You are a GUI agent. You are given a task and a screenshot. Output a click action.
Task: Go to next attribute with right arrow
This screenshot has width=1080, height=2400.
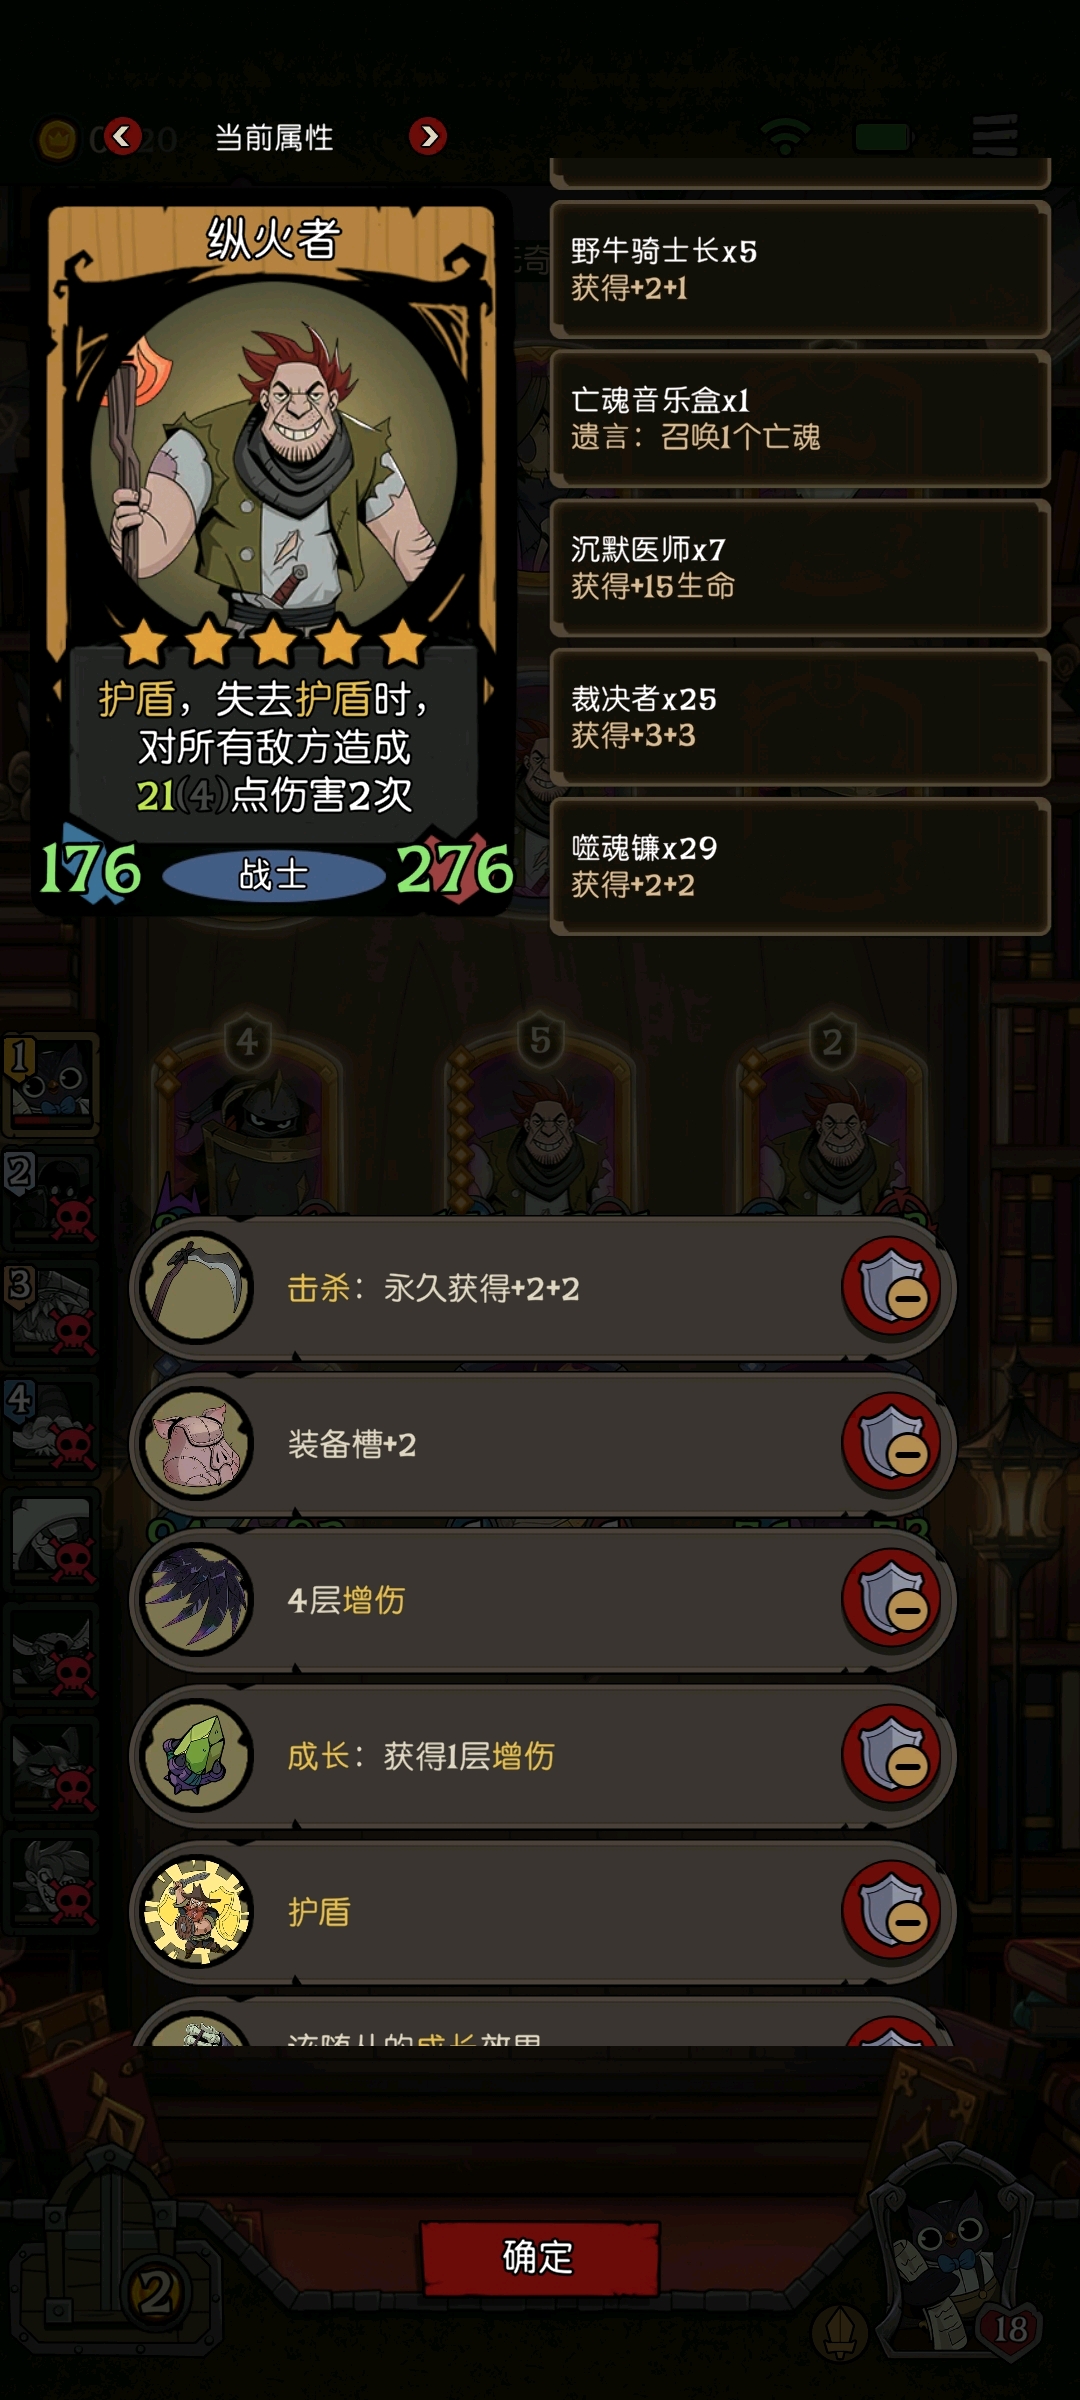pyautogui.click(x=428, y=135)
